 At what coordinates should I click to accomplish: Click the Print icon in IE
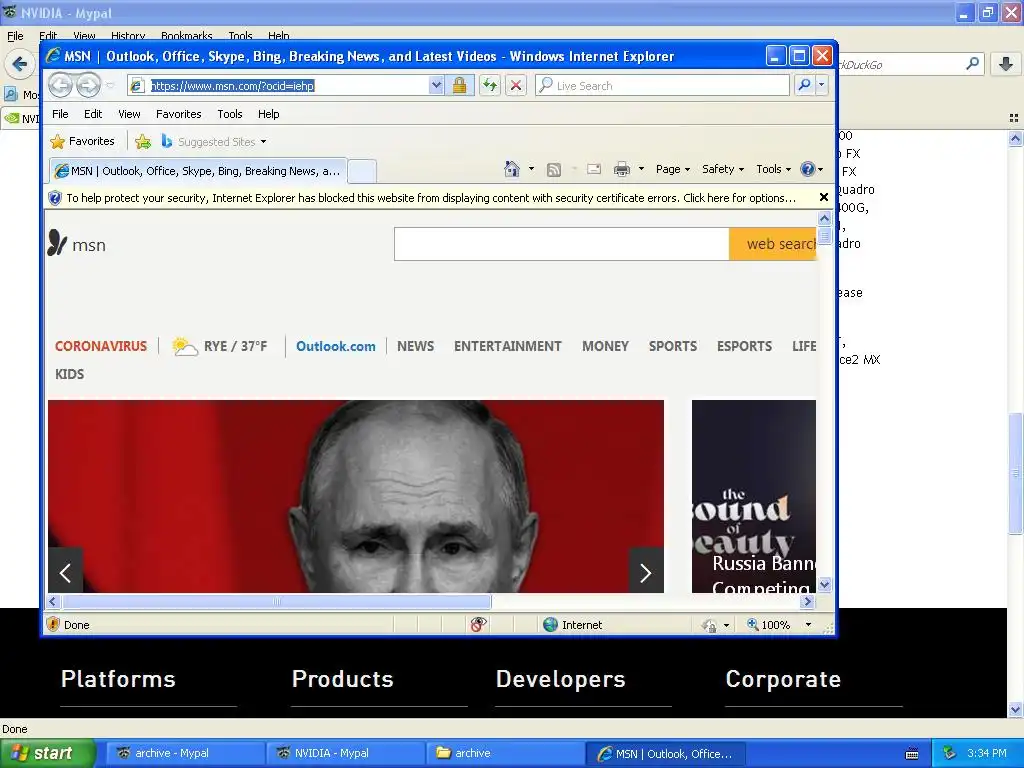[622, 169]
